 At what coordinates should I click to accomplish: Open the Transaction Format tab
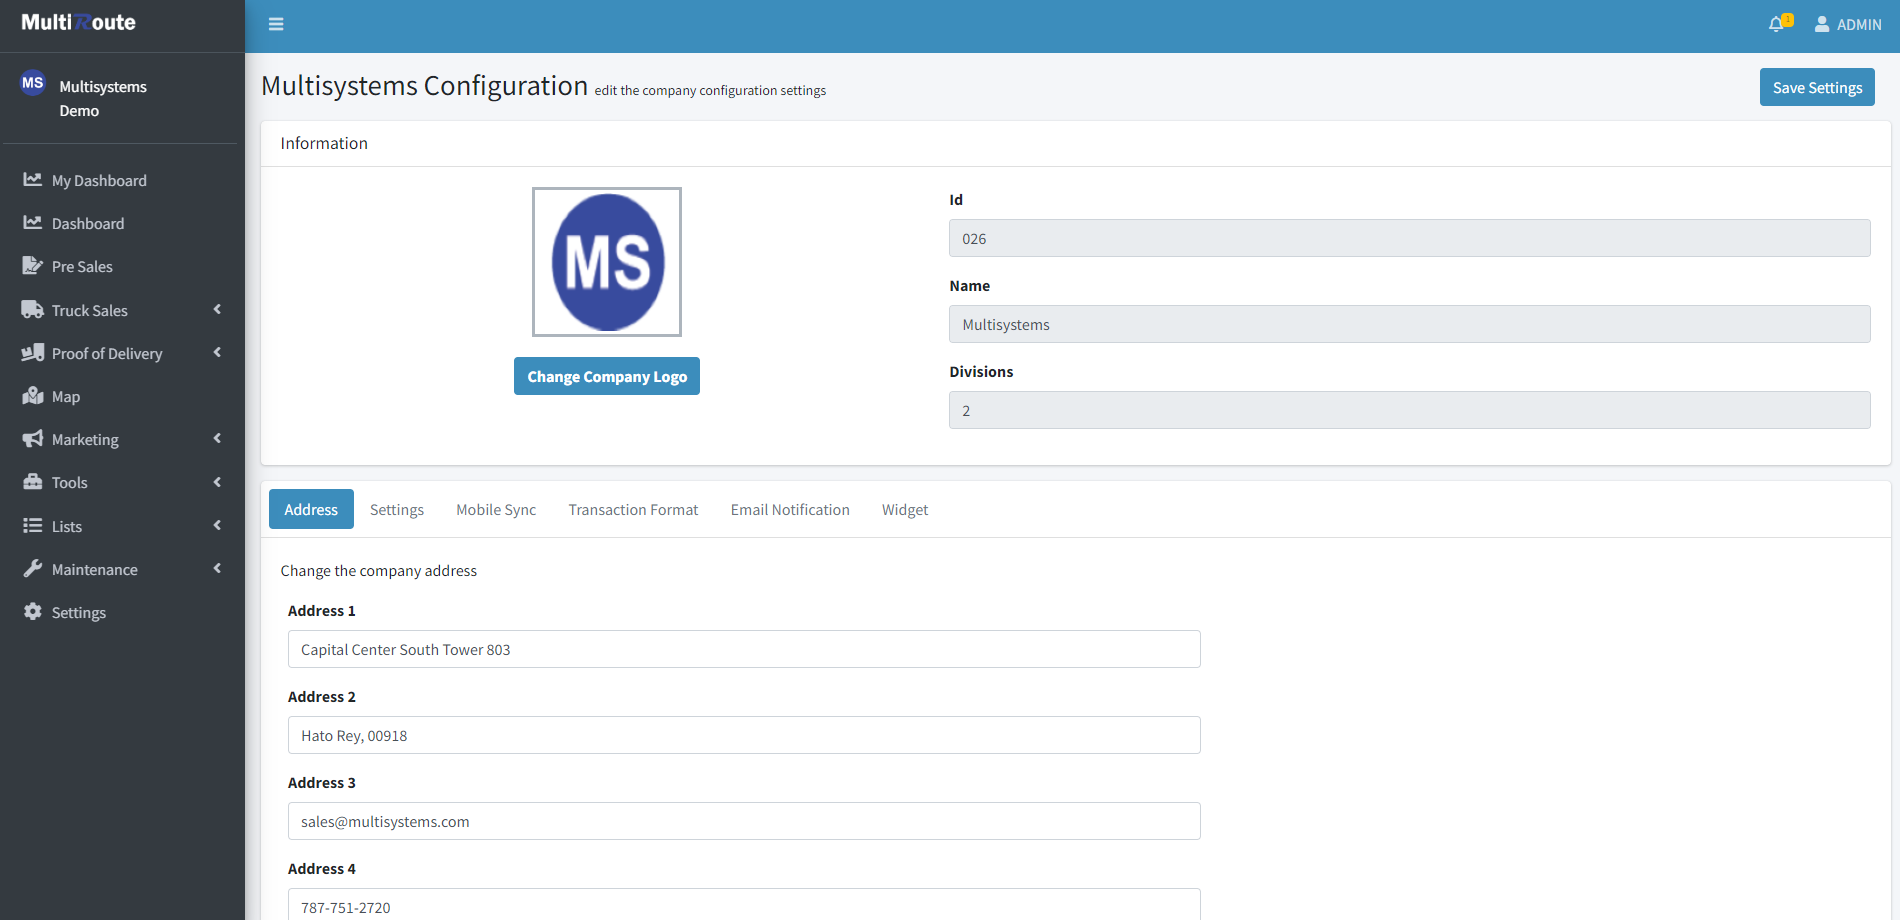(632, 508)
